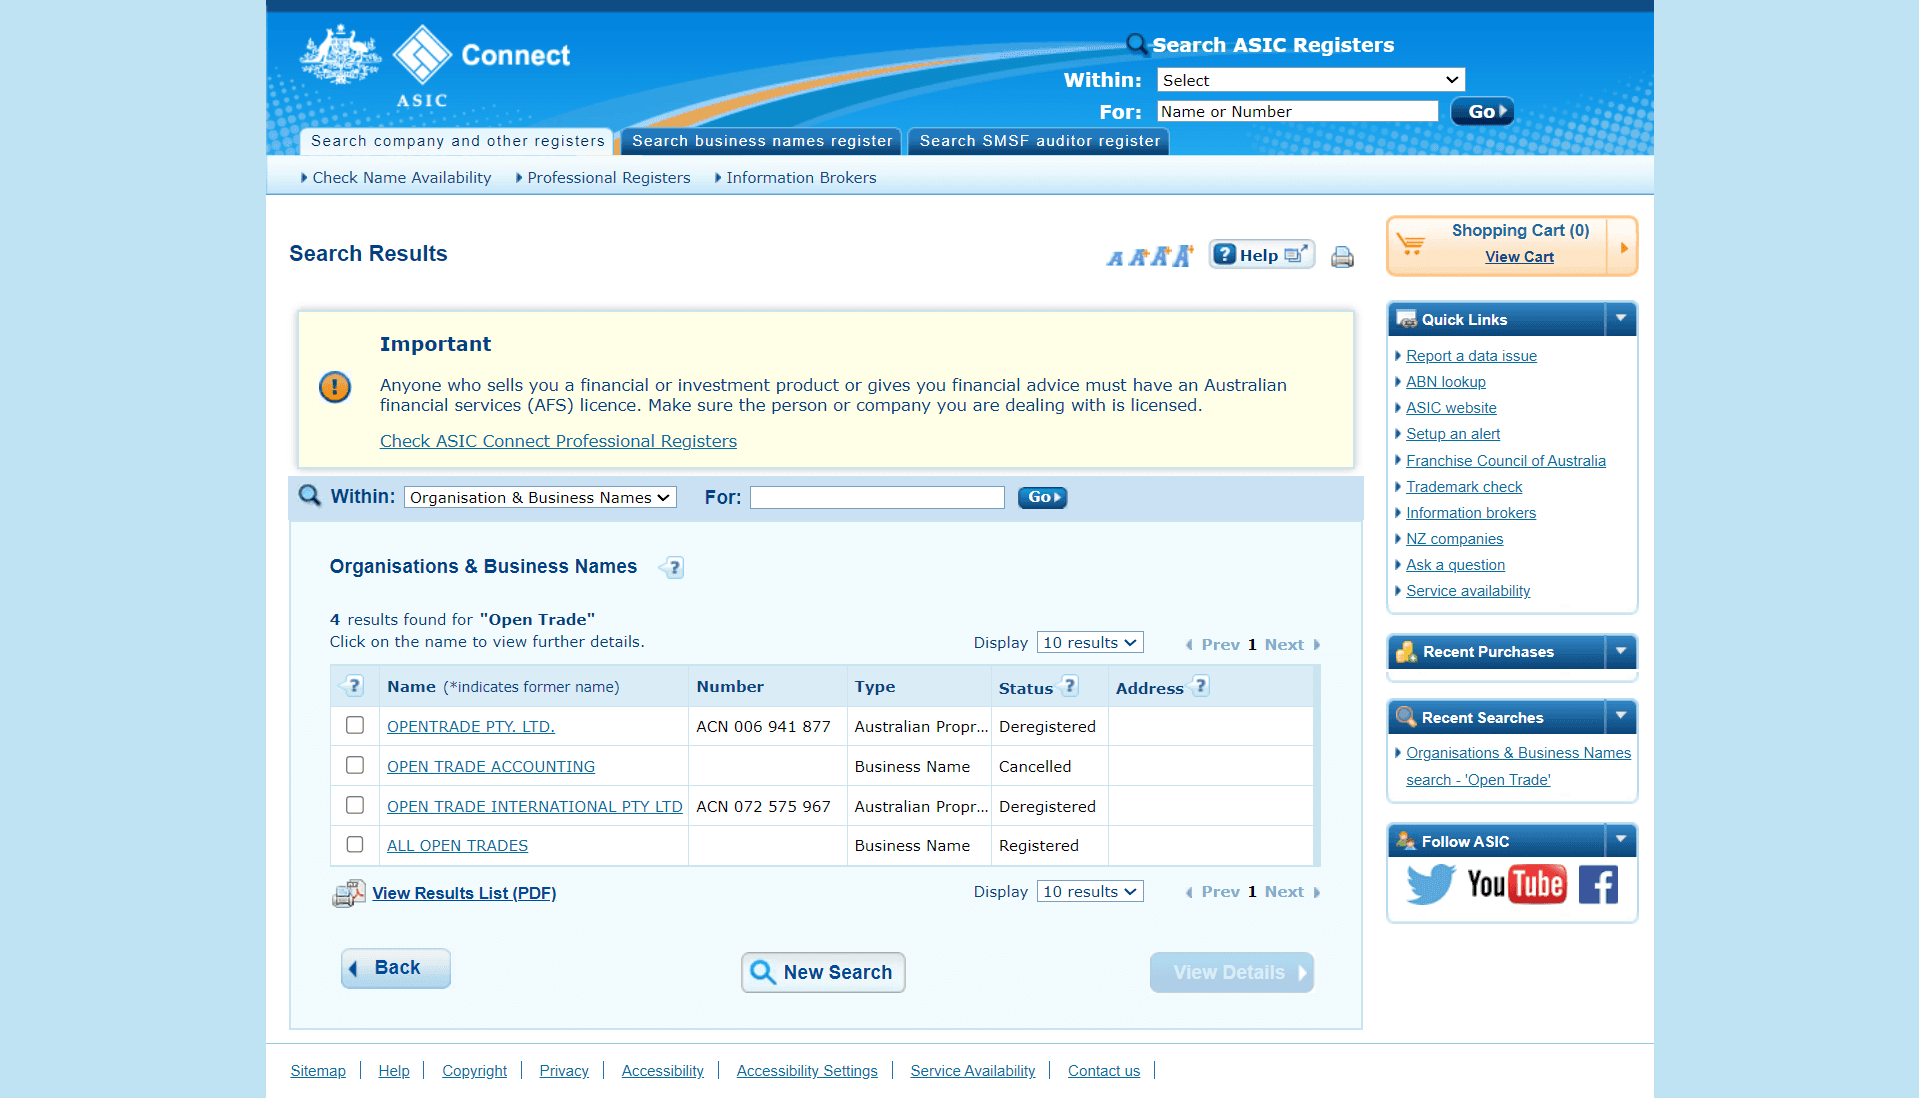Open recent search Organisations & Business Names 'Open Trade'
Image resolution: width=1919 pixels, height=1098 pixels.
click(x=1518, y=766)
